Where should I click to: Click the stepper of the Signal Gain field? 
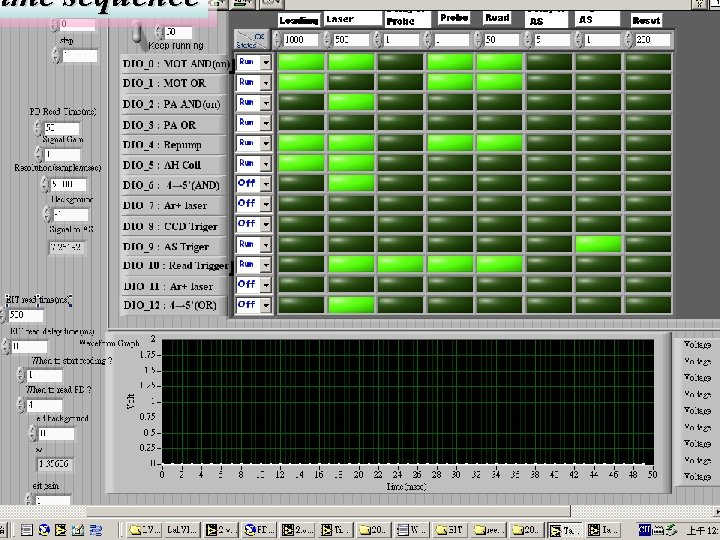[39, 154]
